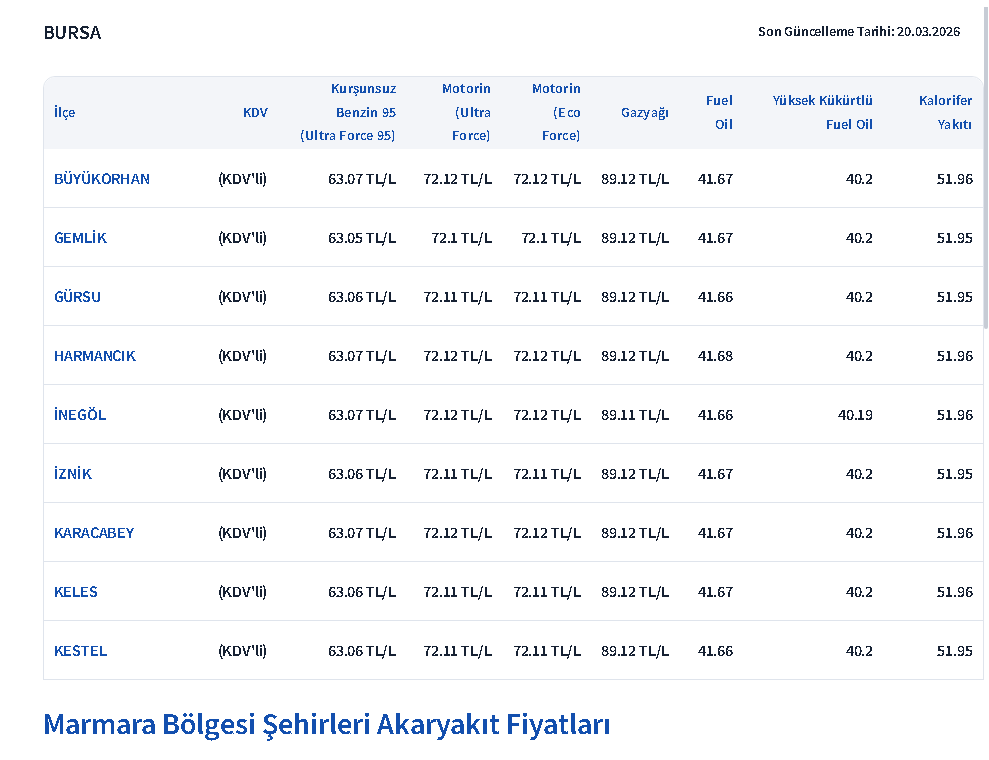Open the HARMANCIK district link

[x=95, y=356]
